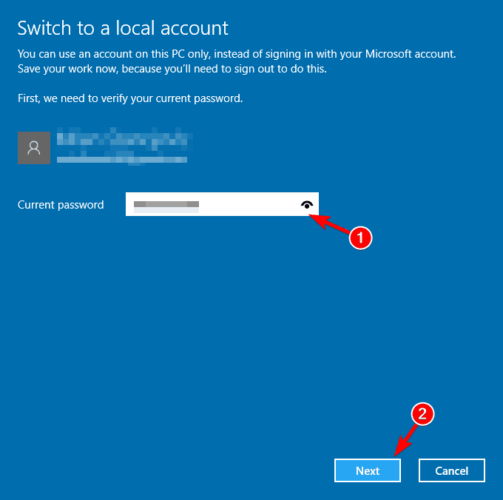Click the "Switch to a local account" heading
Image resolution: width=503 pixels, height=500 pixels.
pyautogui.click(x=123, y=28)
